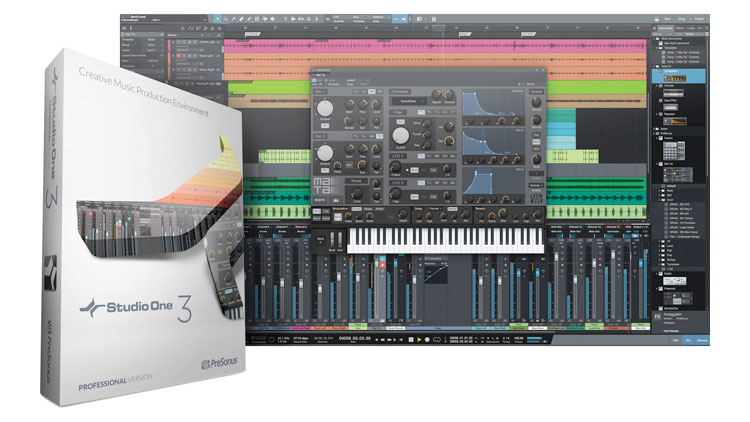Click the pitch bend wheel beside the keyboard
750x422 pixels.
[x=332, y=240]
